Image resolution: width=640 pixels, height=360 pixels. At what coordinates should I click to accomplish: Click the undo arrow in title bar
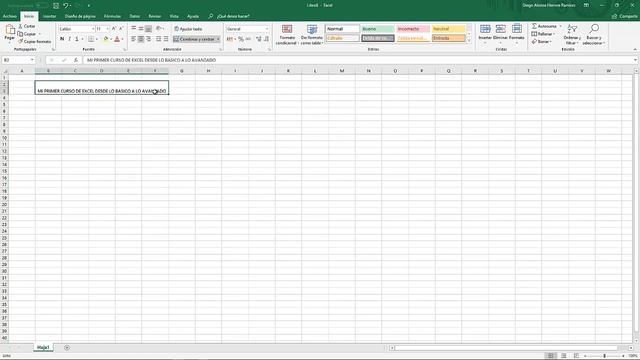click(x=66, y=5)
